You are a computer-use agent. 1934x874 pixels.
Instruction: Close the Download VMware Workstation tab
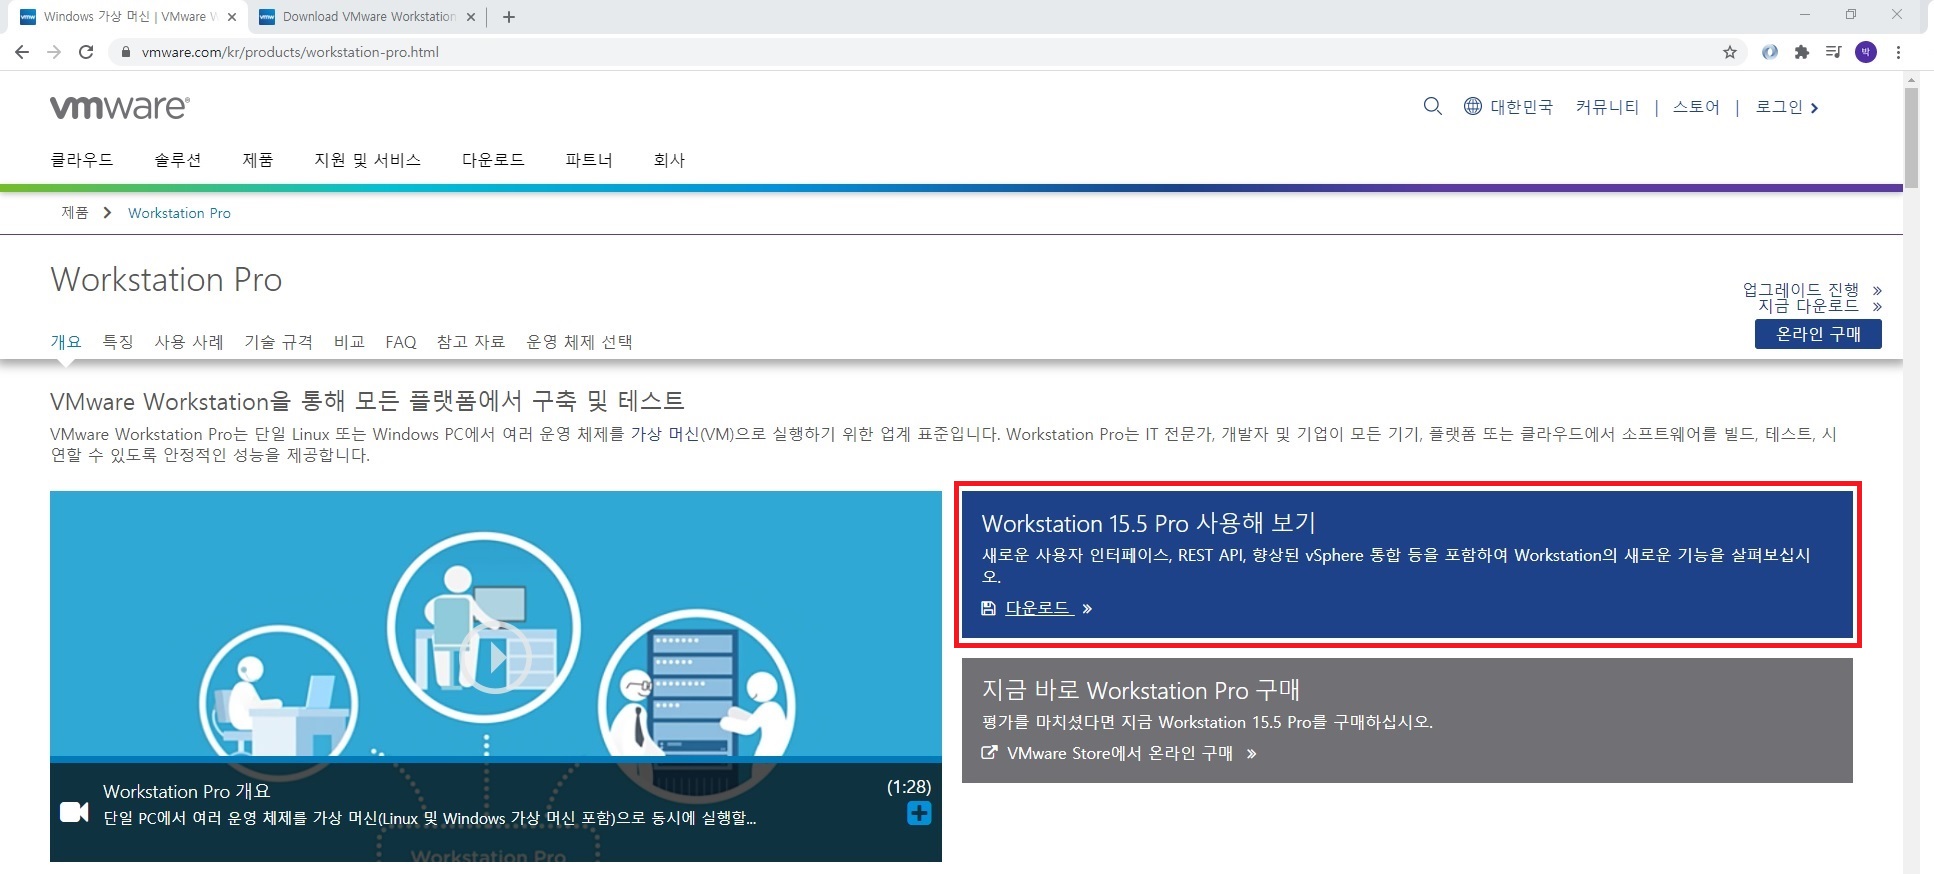point(472,17)
